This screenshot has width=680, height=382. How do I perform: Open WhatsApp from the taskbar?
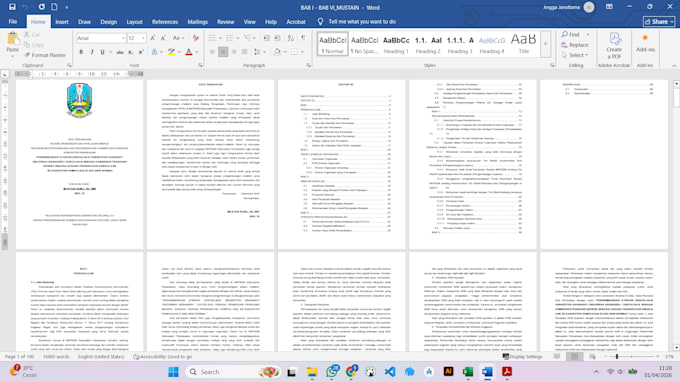[x=332, y=372]
